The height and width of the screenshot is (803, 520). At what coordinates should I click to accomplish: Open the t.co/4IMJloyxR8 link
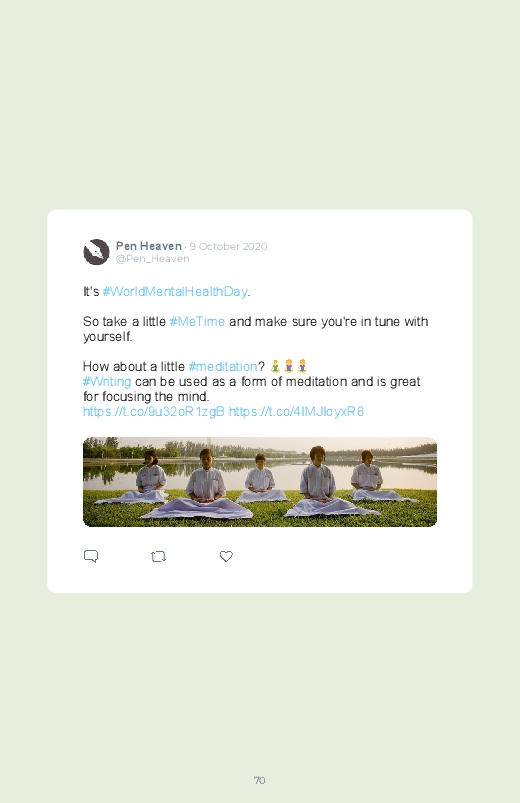point(296,412)
